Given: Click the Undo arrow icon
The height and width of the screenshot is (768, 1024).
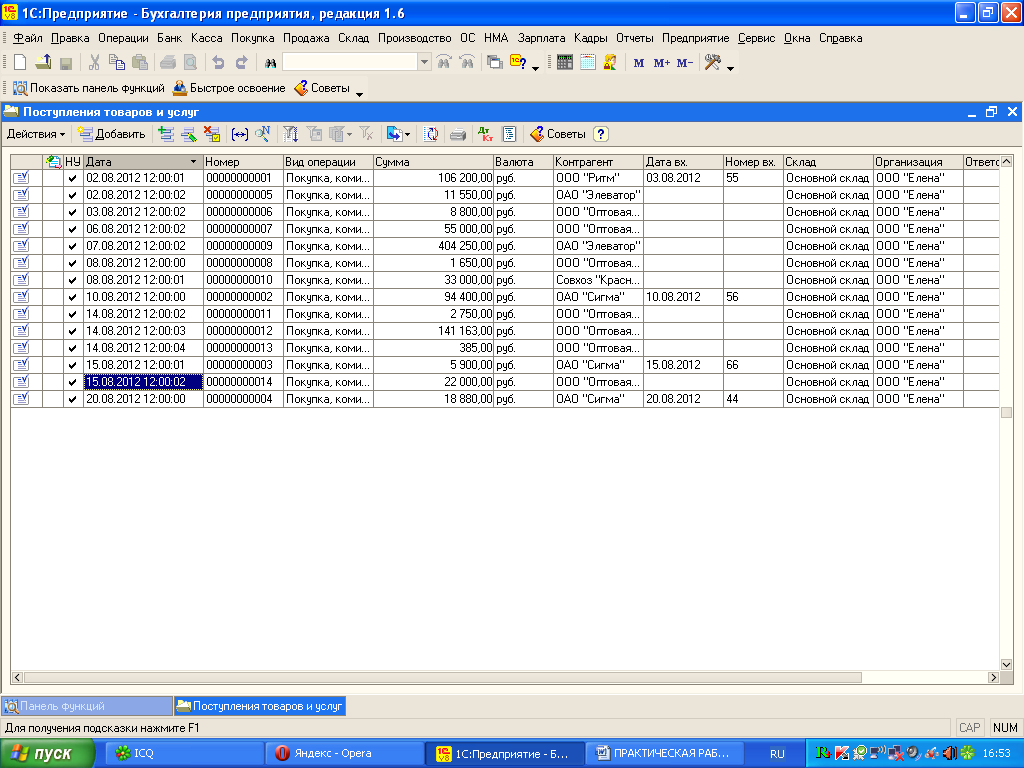Looking at the screenshot, I should (x=218, y=63).
